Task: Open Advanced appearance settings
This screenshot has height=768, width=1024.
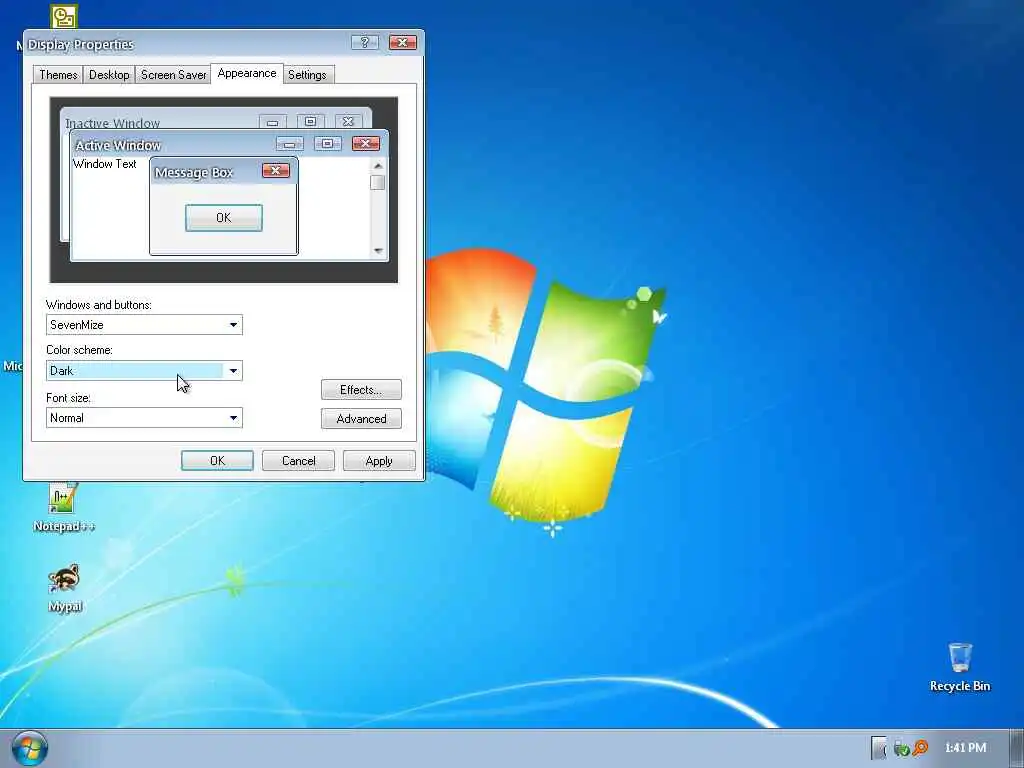Action: pos(361,419)
